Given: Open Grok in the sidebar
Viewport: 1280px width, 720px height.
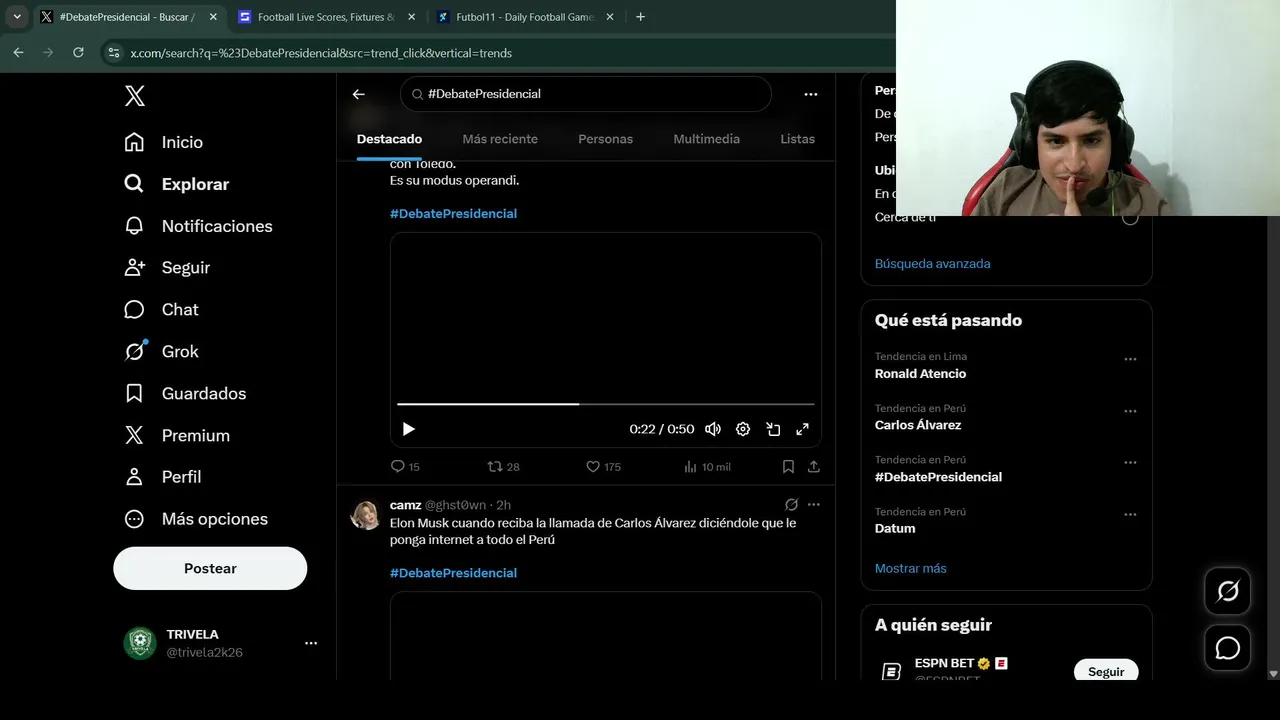Looking at the screenshot, I should point(161,352).
